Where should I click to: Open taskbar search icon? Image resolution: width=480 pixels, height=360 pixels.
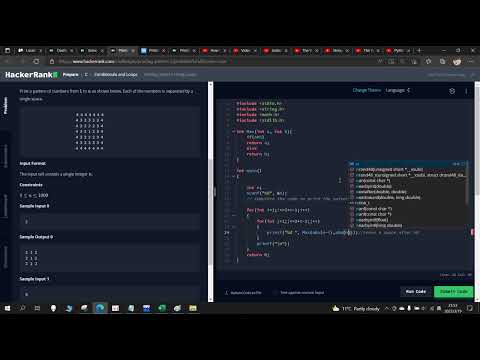point(22,308)
